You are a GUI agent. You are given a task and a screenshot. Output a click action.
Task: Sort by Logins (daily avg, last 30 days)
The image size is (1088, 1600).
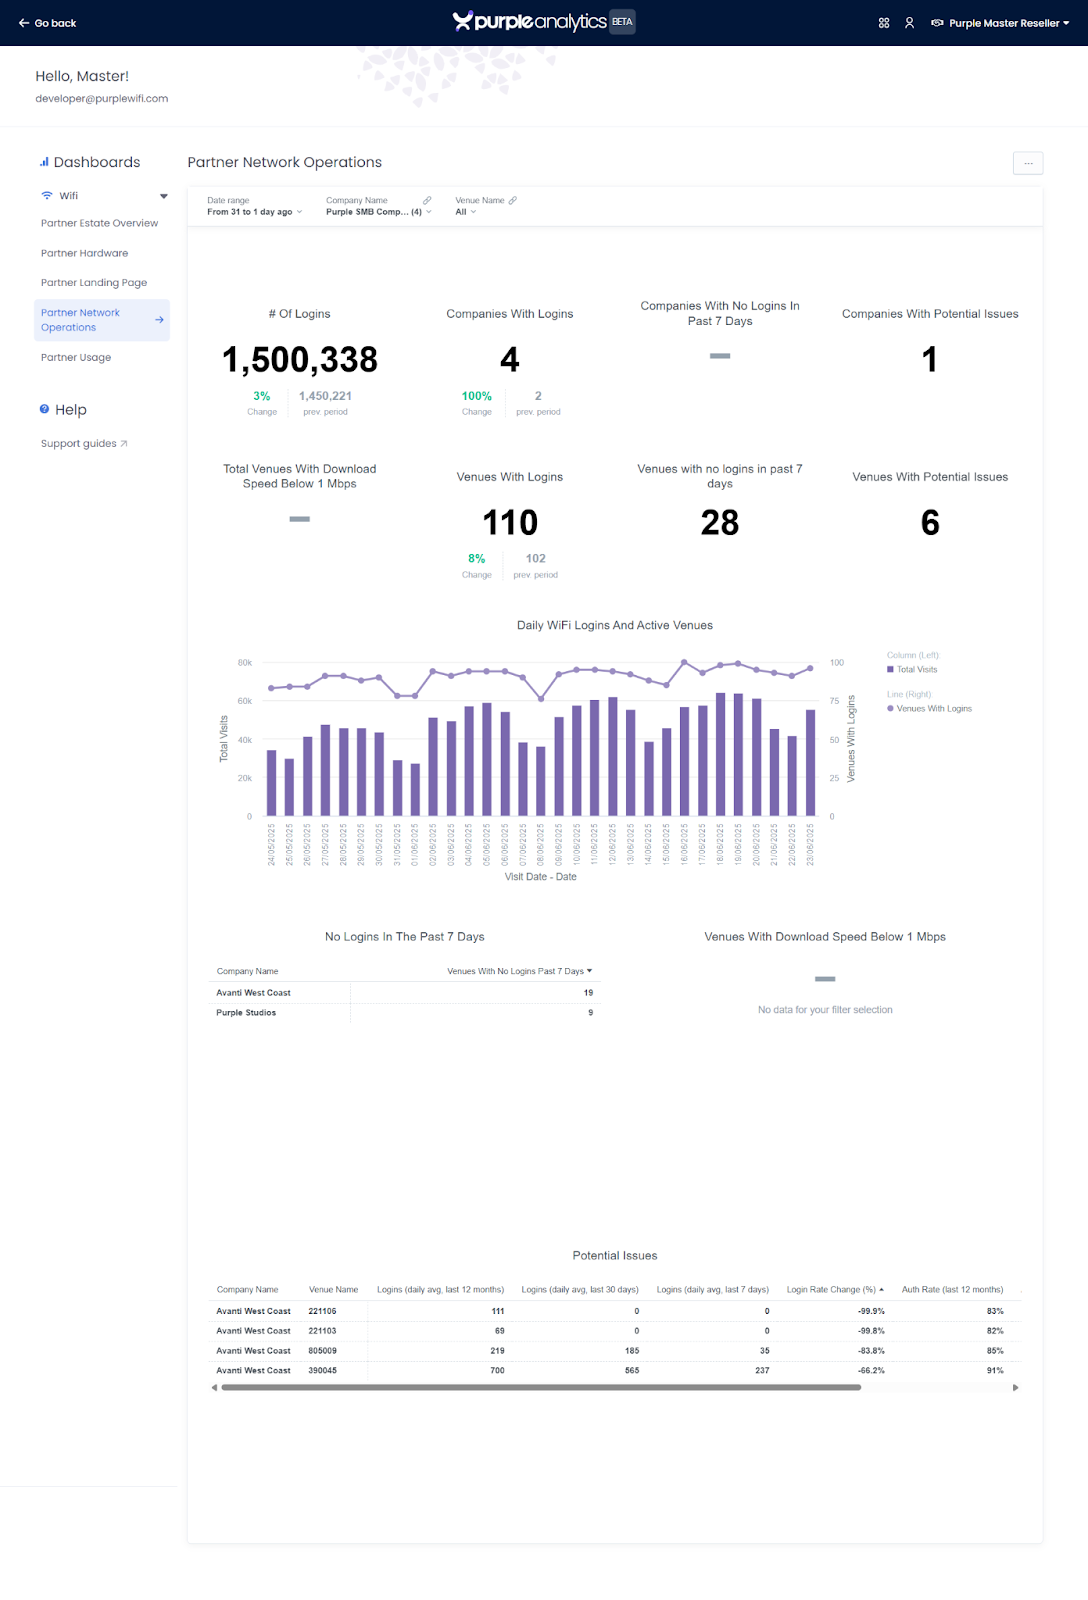580,1290
